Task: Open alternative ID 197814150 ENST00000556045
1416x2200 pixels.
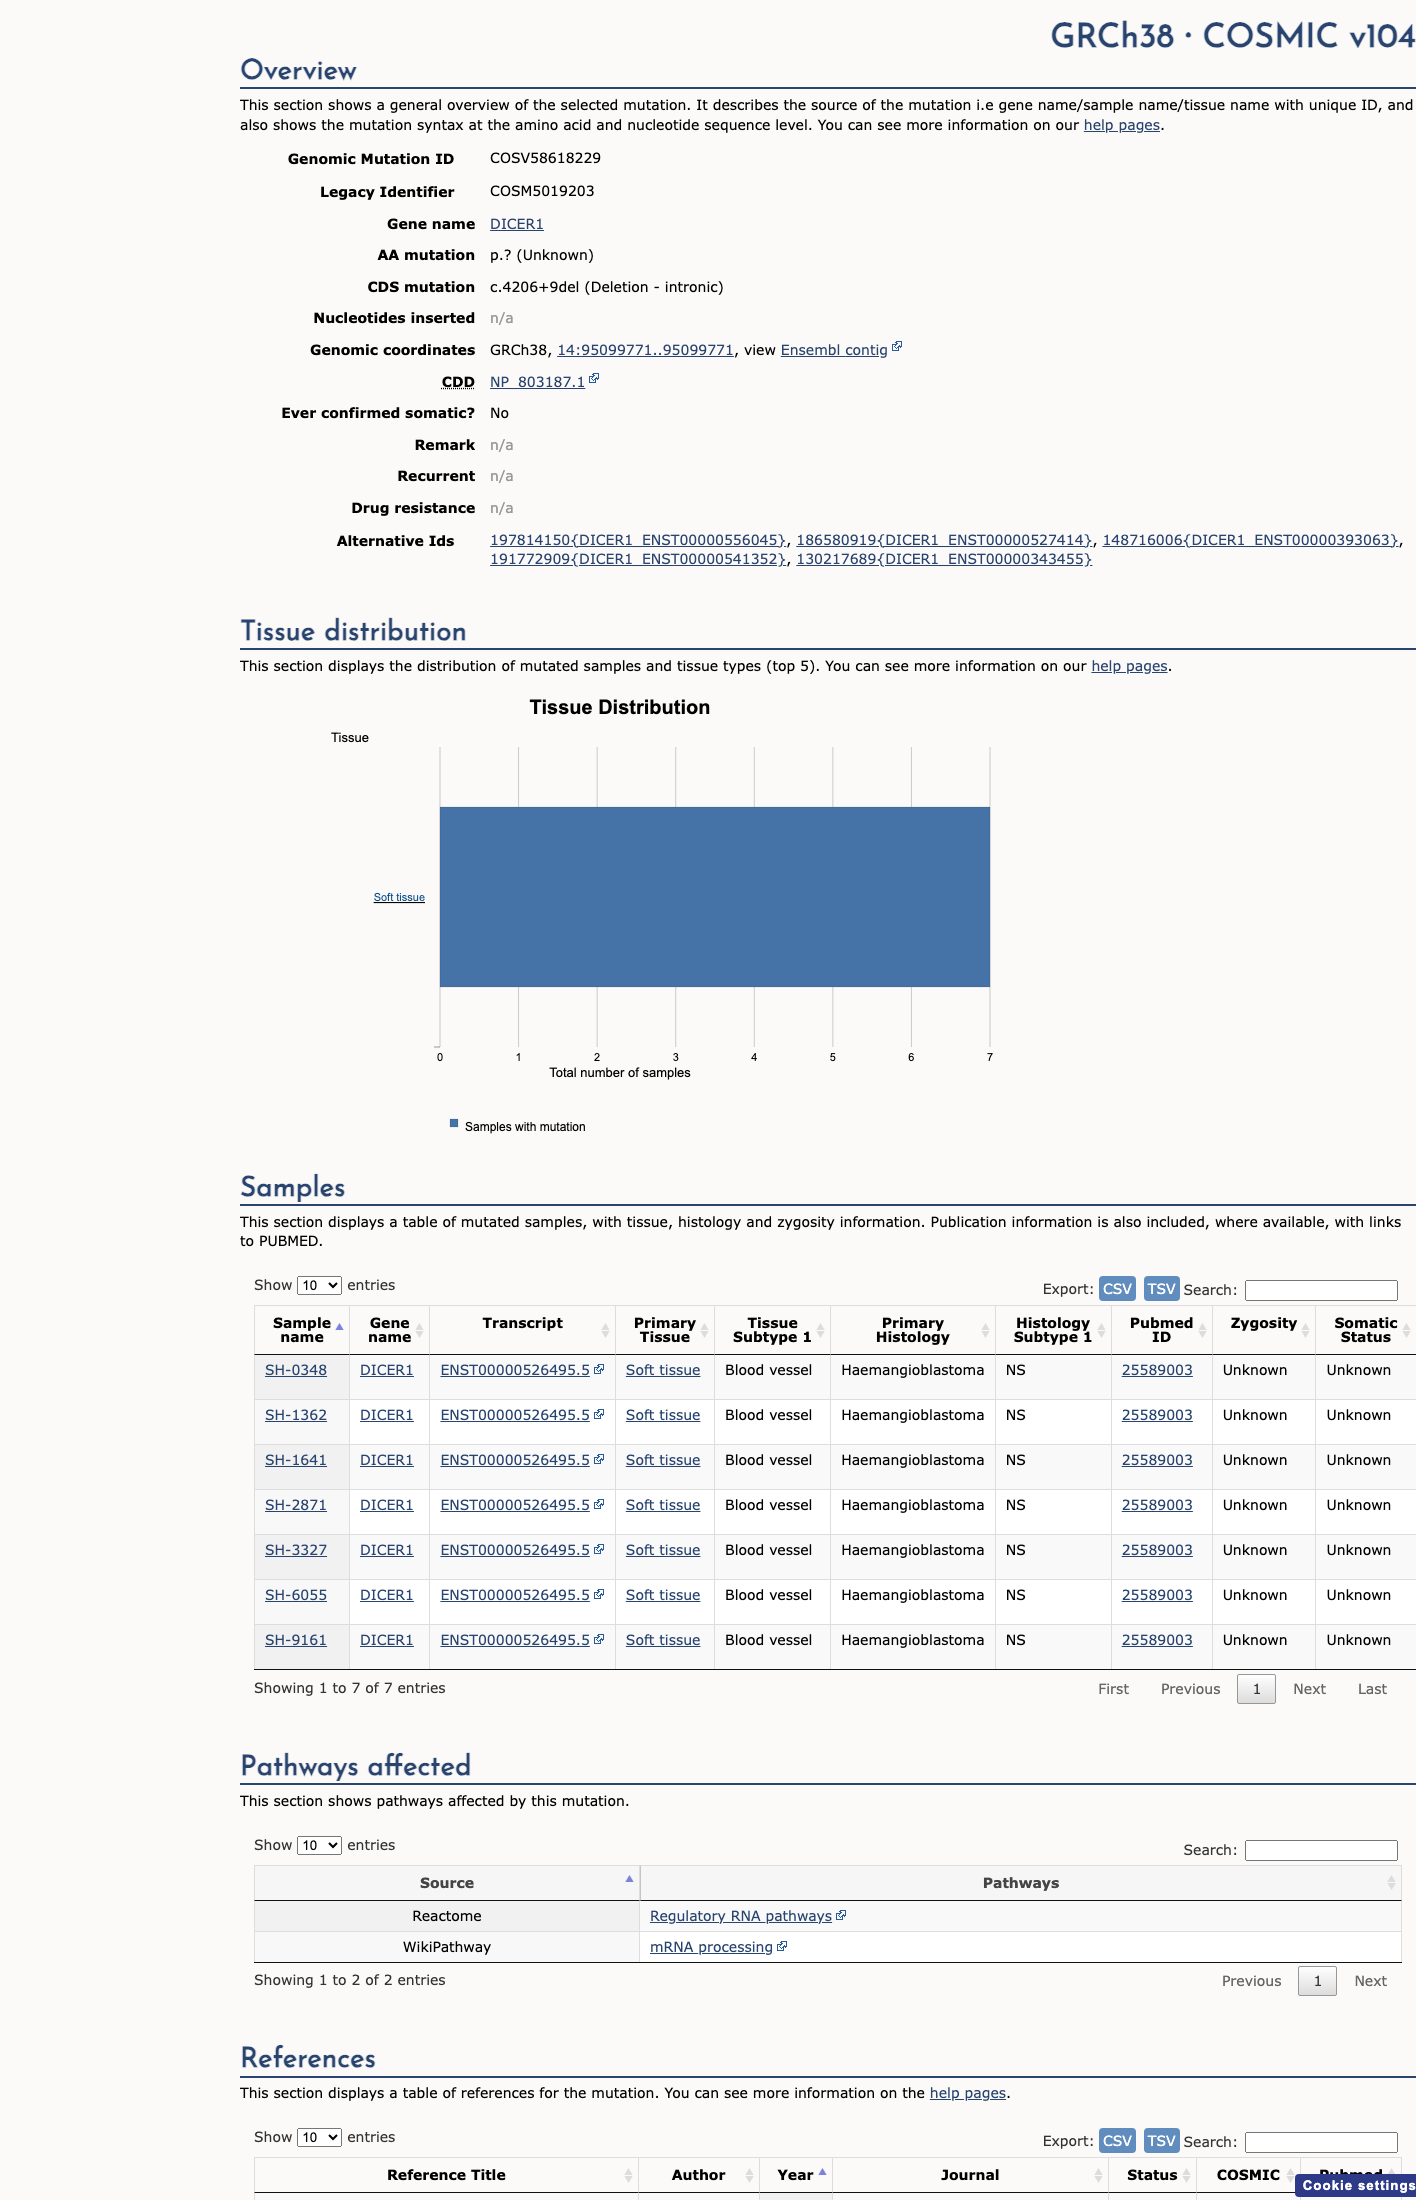Action: point(638,540)
